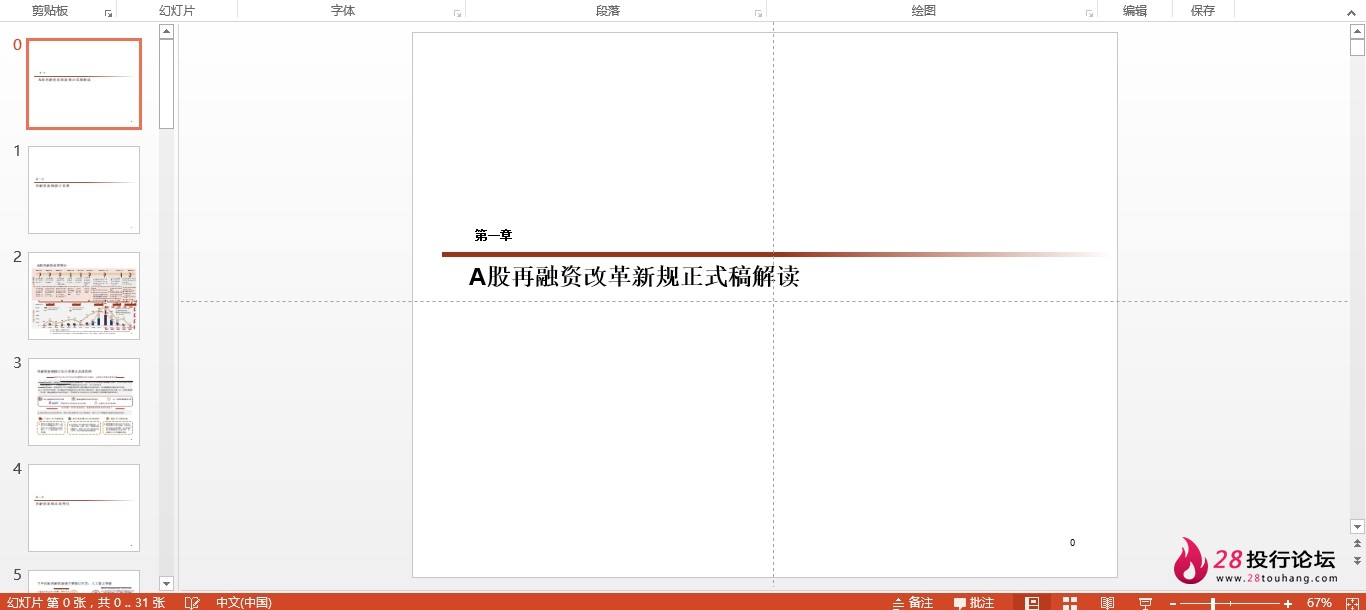
Task: Click the 第一章 text on slide
Action: click(x=493, y=236)
